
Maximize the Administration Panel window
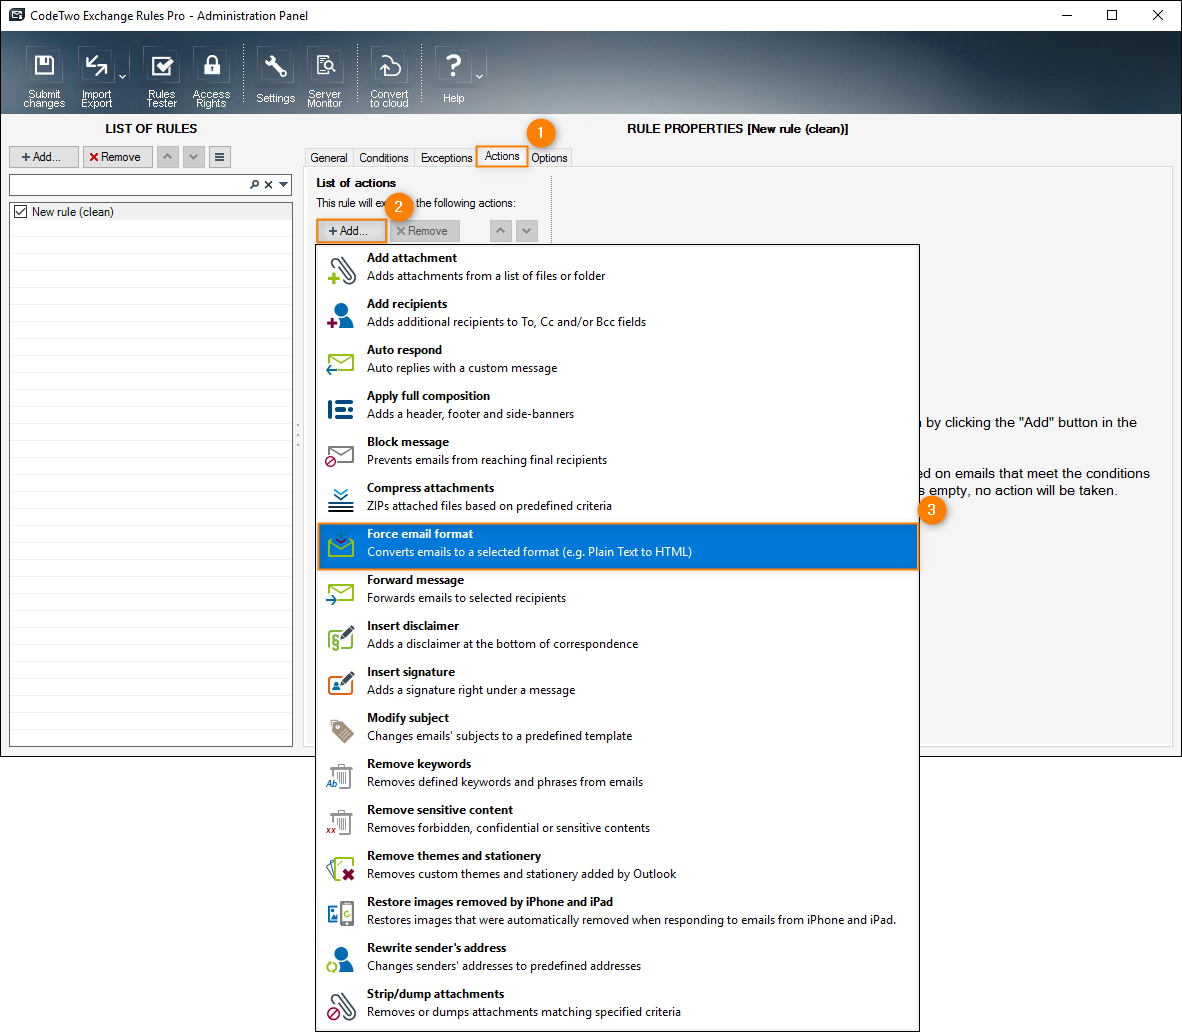point(1112,15)
